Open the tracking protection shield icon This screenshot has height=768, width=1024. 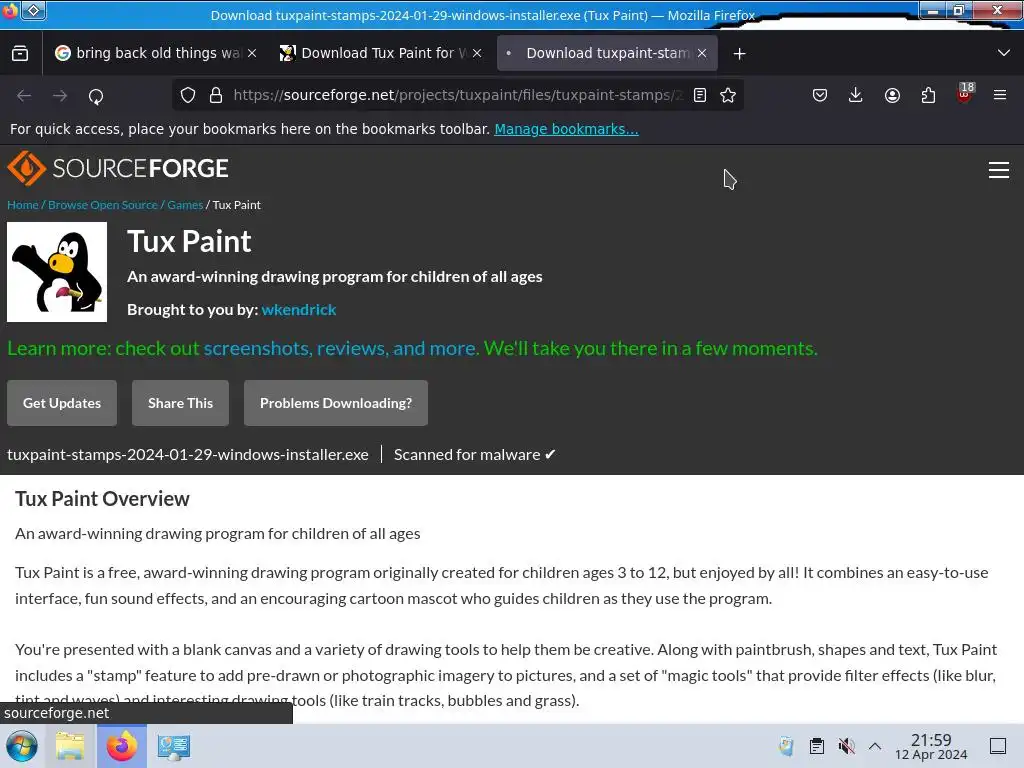point(188,95)
